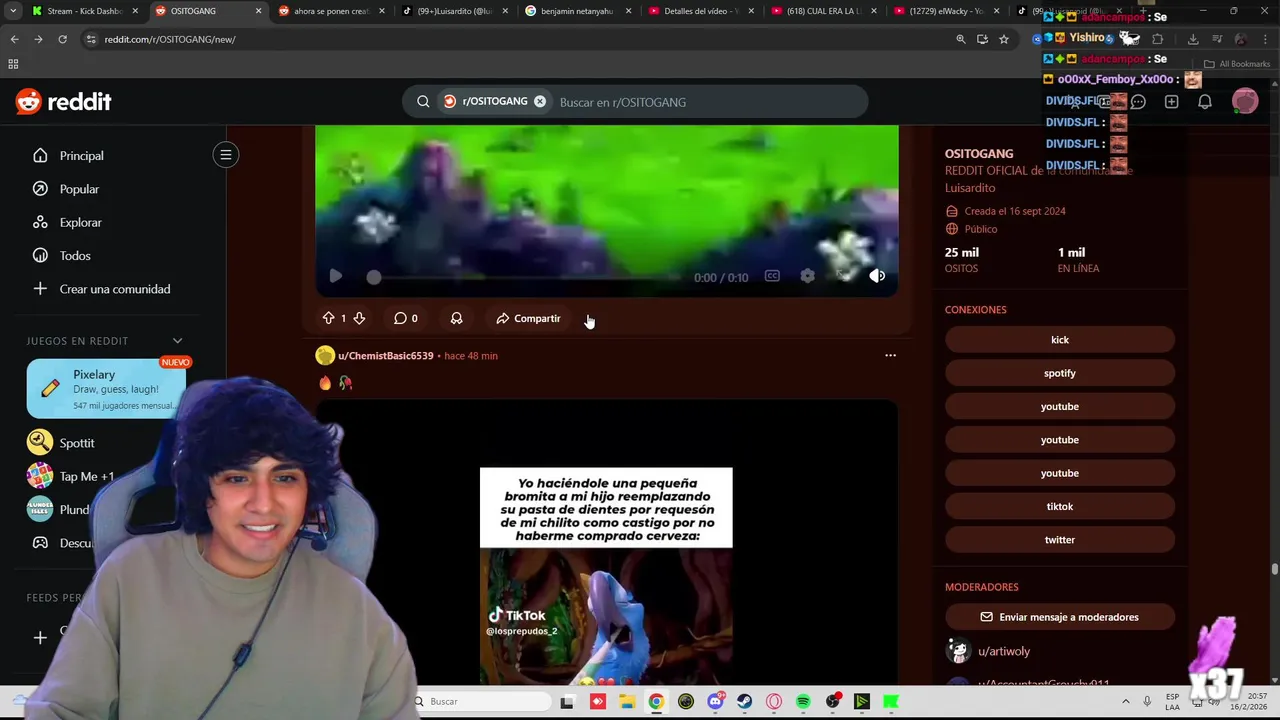Play the video post
Screen dimensions: 1280x720
click(x=336, y=277)
